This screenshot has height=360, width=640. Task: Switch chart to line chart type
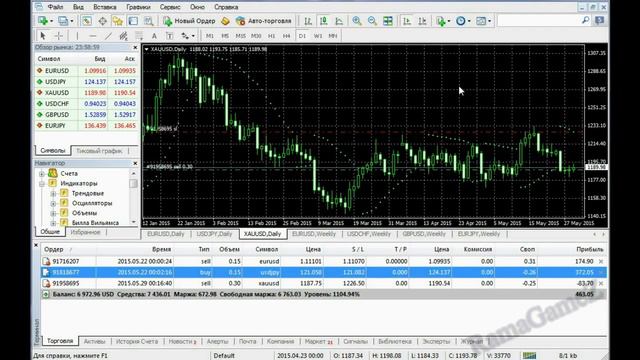pos(339,21)
